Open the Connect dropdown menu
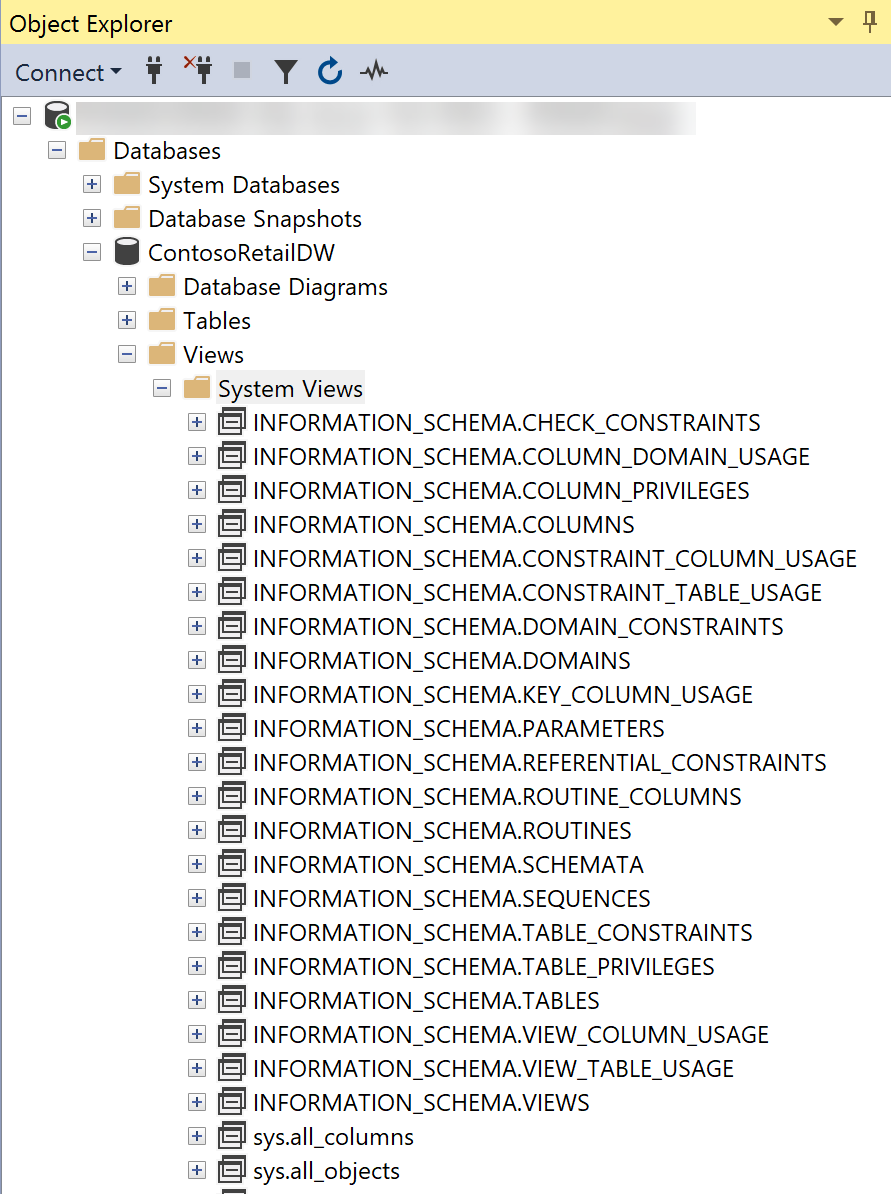This screenshot has width=891, height=1194. [68, 72]
